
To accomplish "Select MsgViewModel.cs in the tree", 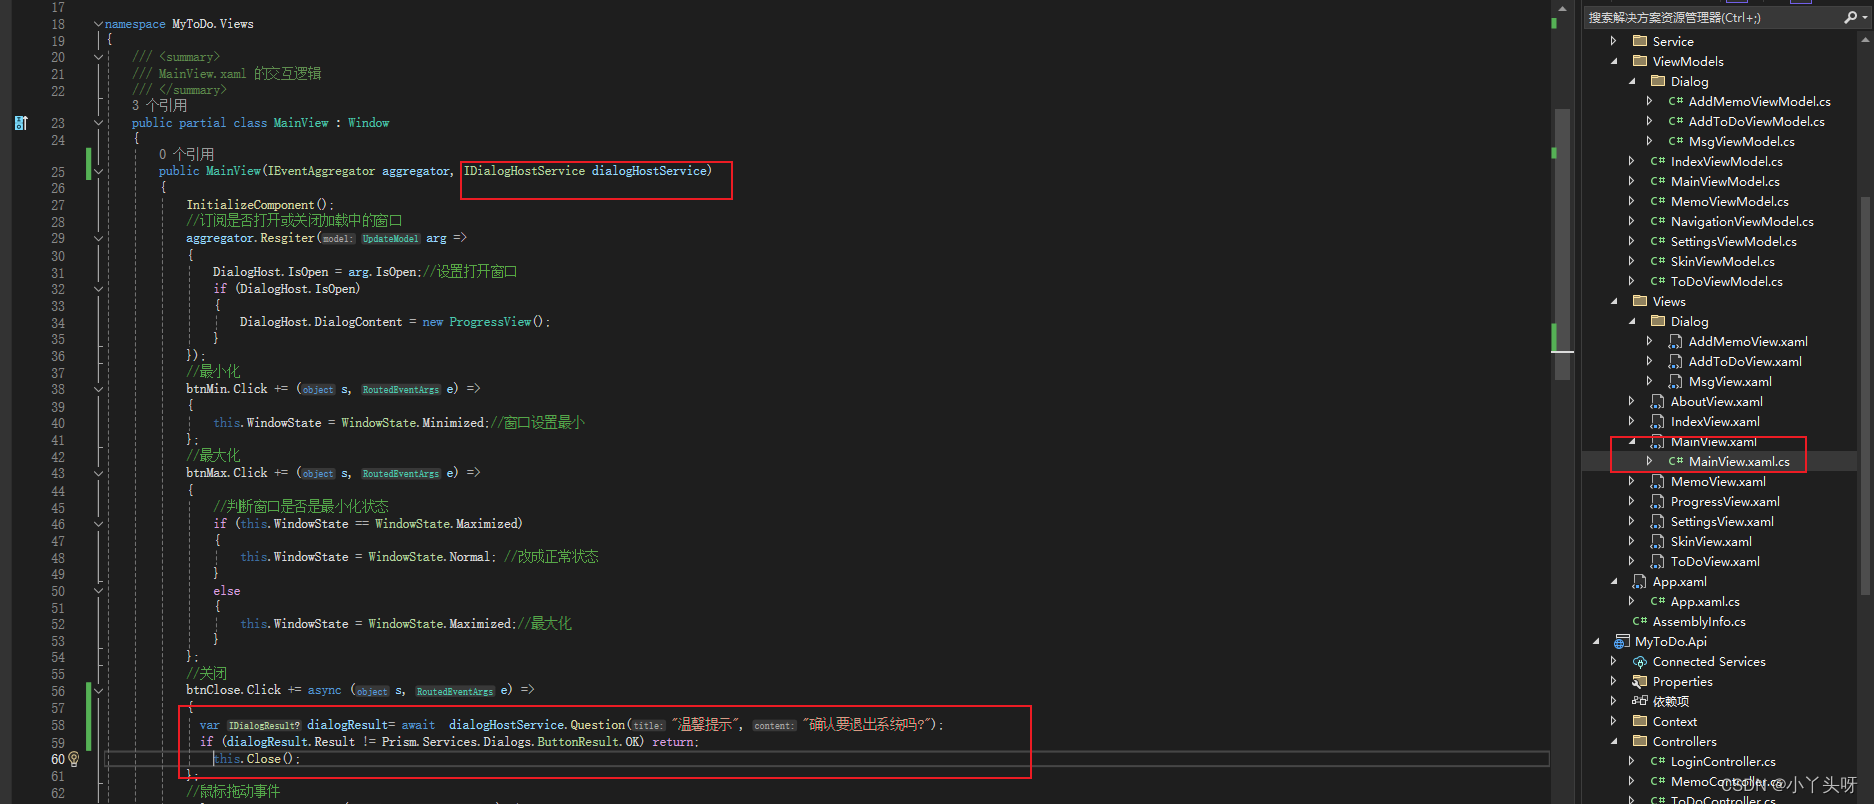I will [x=1741, y=141].
